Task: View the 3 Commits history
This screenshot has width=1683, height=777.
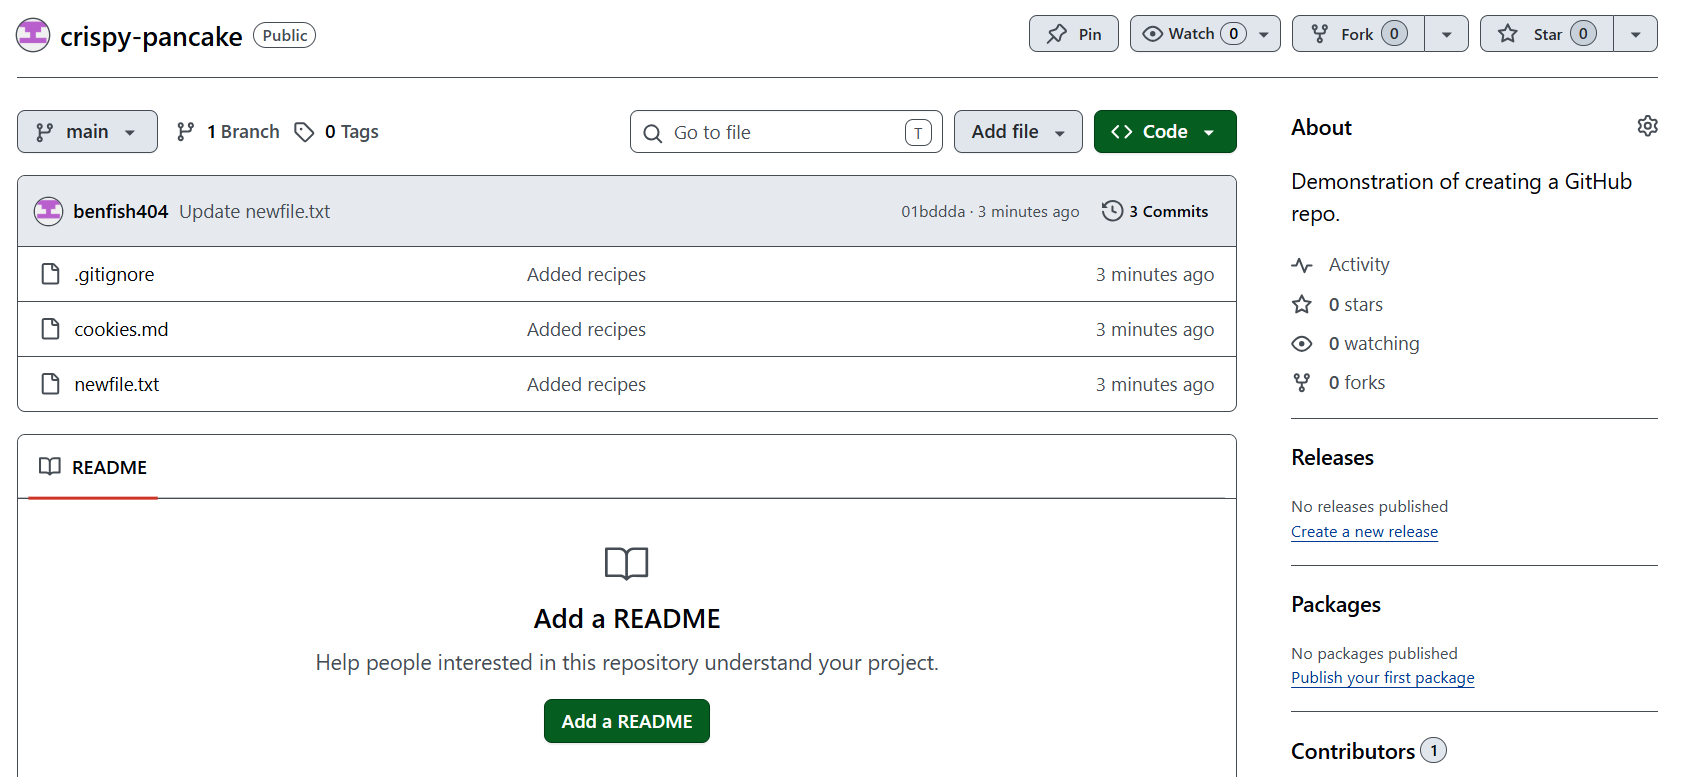Action: click(x=1155, y=211)
